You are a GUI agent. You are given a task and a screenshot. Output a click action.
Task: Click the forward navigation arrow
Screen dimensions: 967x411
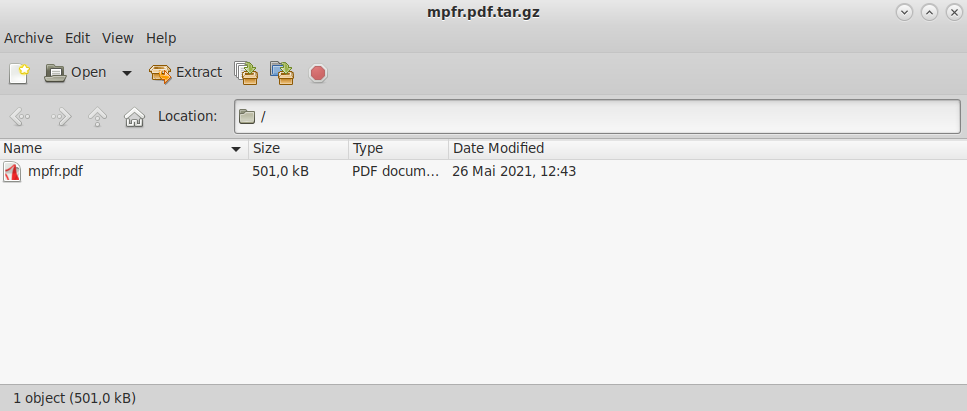(x=61, y=117)
